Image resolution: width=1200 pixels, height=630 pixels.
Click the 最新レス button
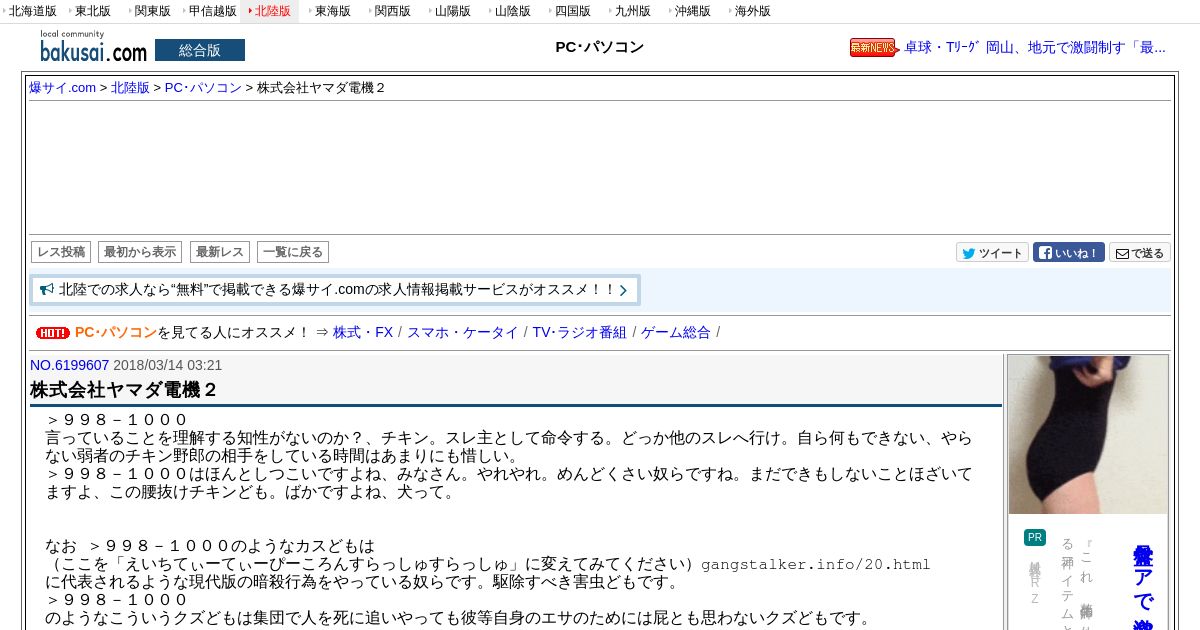(219, 252)
